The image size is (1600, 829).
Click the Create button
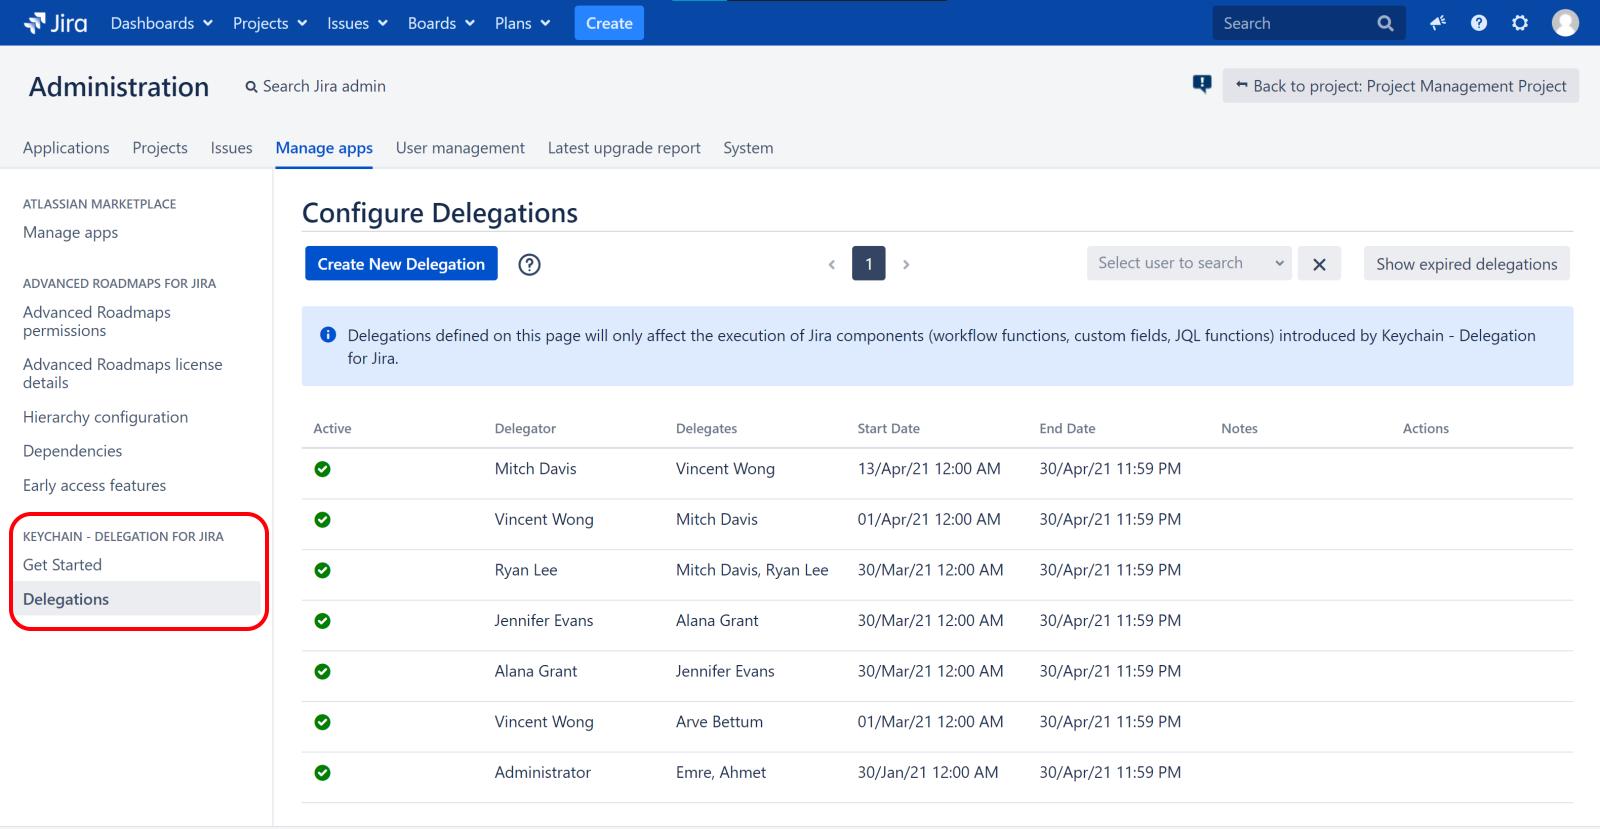(609, 23)
